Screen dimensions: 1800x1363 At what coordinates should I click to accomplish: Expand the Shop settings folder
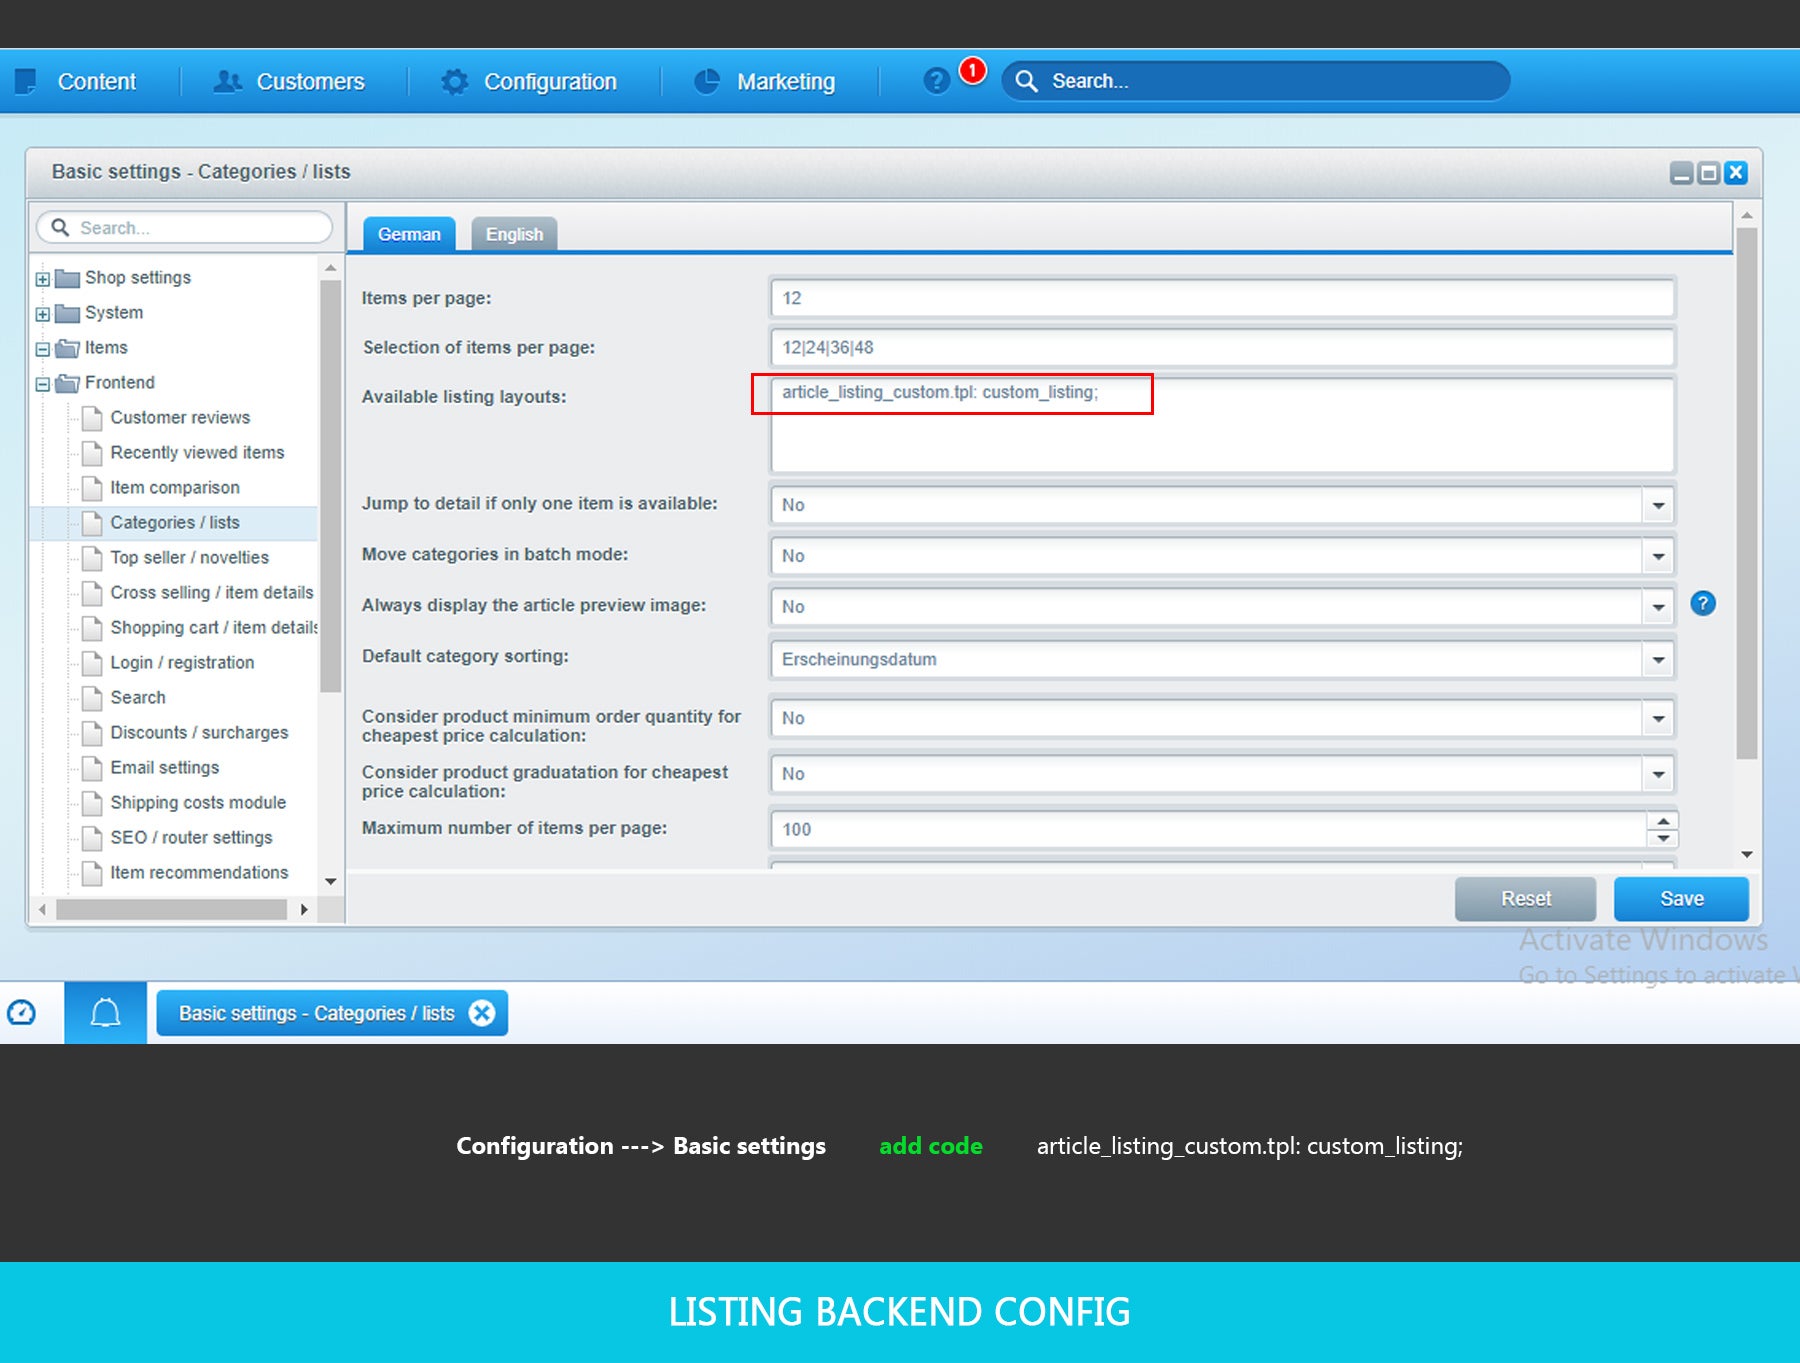tap(43, 279)
